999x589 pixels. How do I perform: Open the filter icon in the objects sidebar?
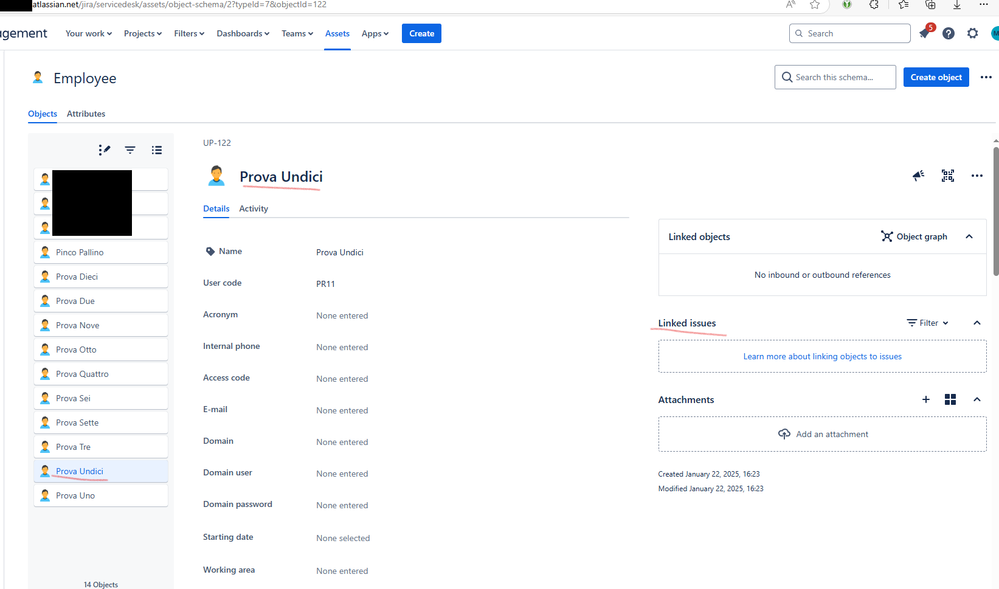click(130, 150)
